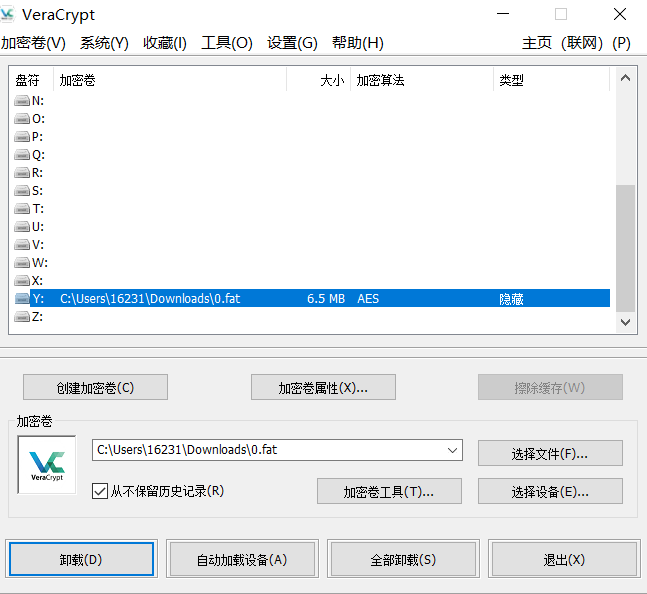Screen dimensions: 647x594
Task: Toggle 从不保留历史记录(R) checkbox
Action: (x=100, y=491)
